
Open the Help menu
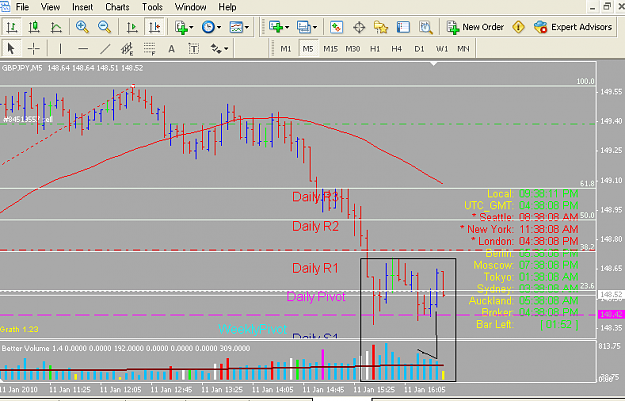[227, 7]
